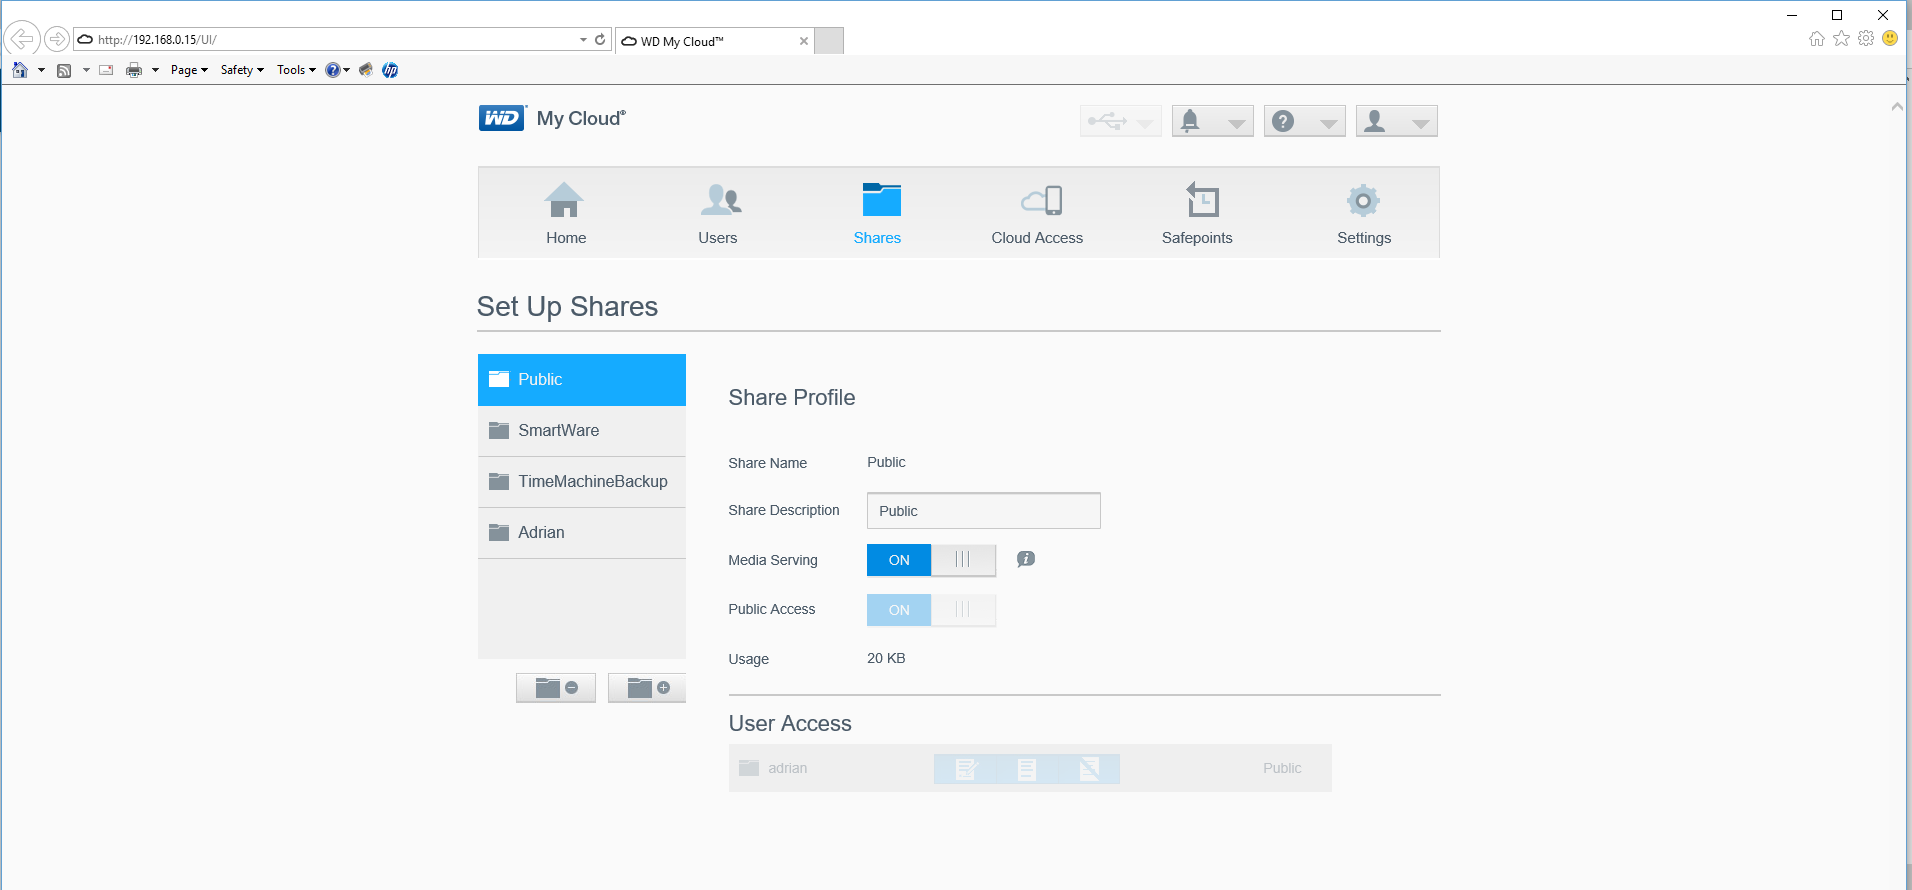The image size is (1912, 890).
Task: Click the RSS feeds icon
Action: click(x=64, y=70)
